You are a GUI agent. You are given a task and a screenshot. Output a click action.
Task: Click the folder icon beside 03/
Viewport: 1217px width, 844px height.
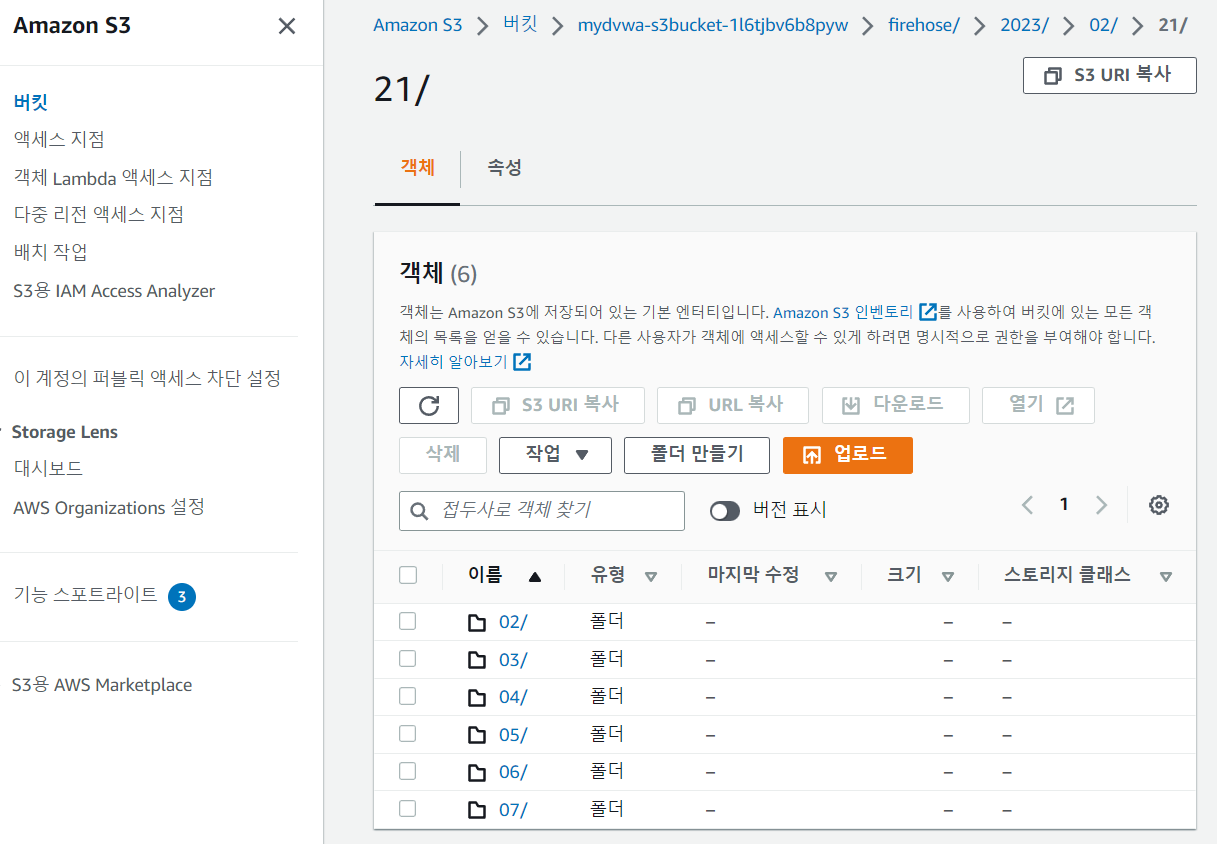477,660
